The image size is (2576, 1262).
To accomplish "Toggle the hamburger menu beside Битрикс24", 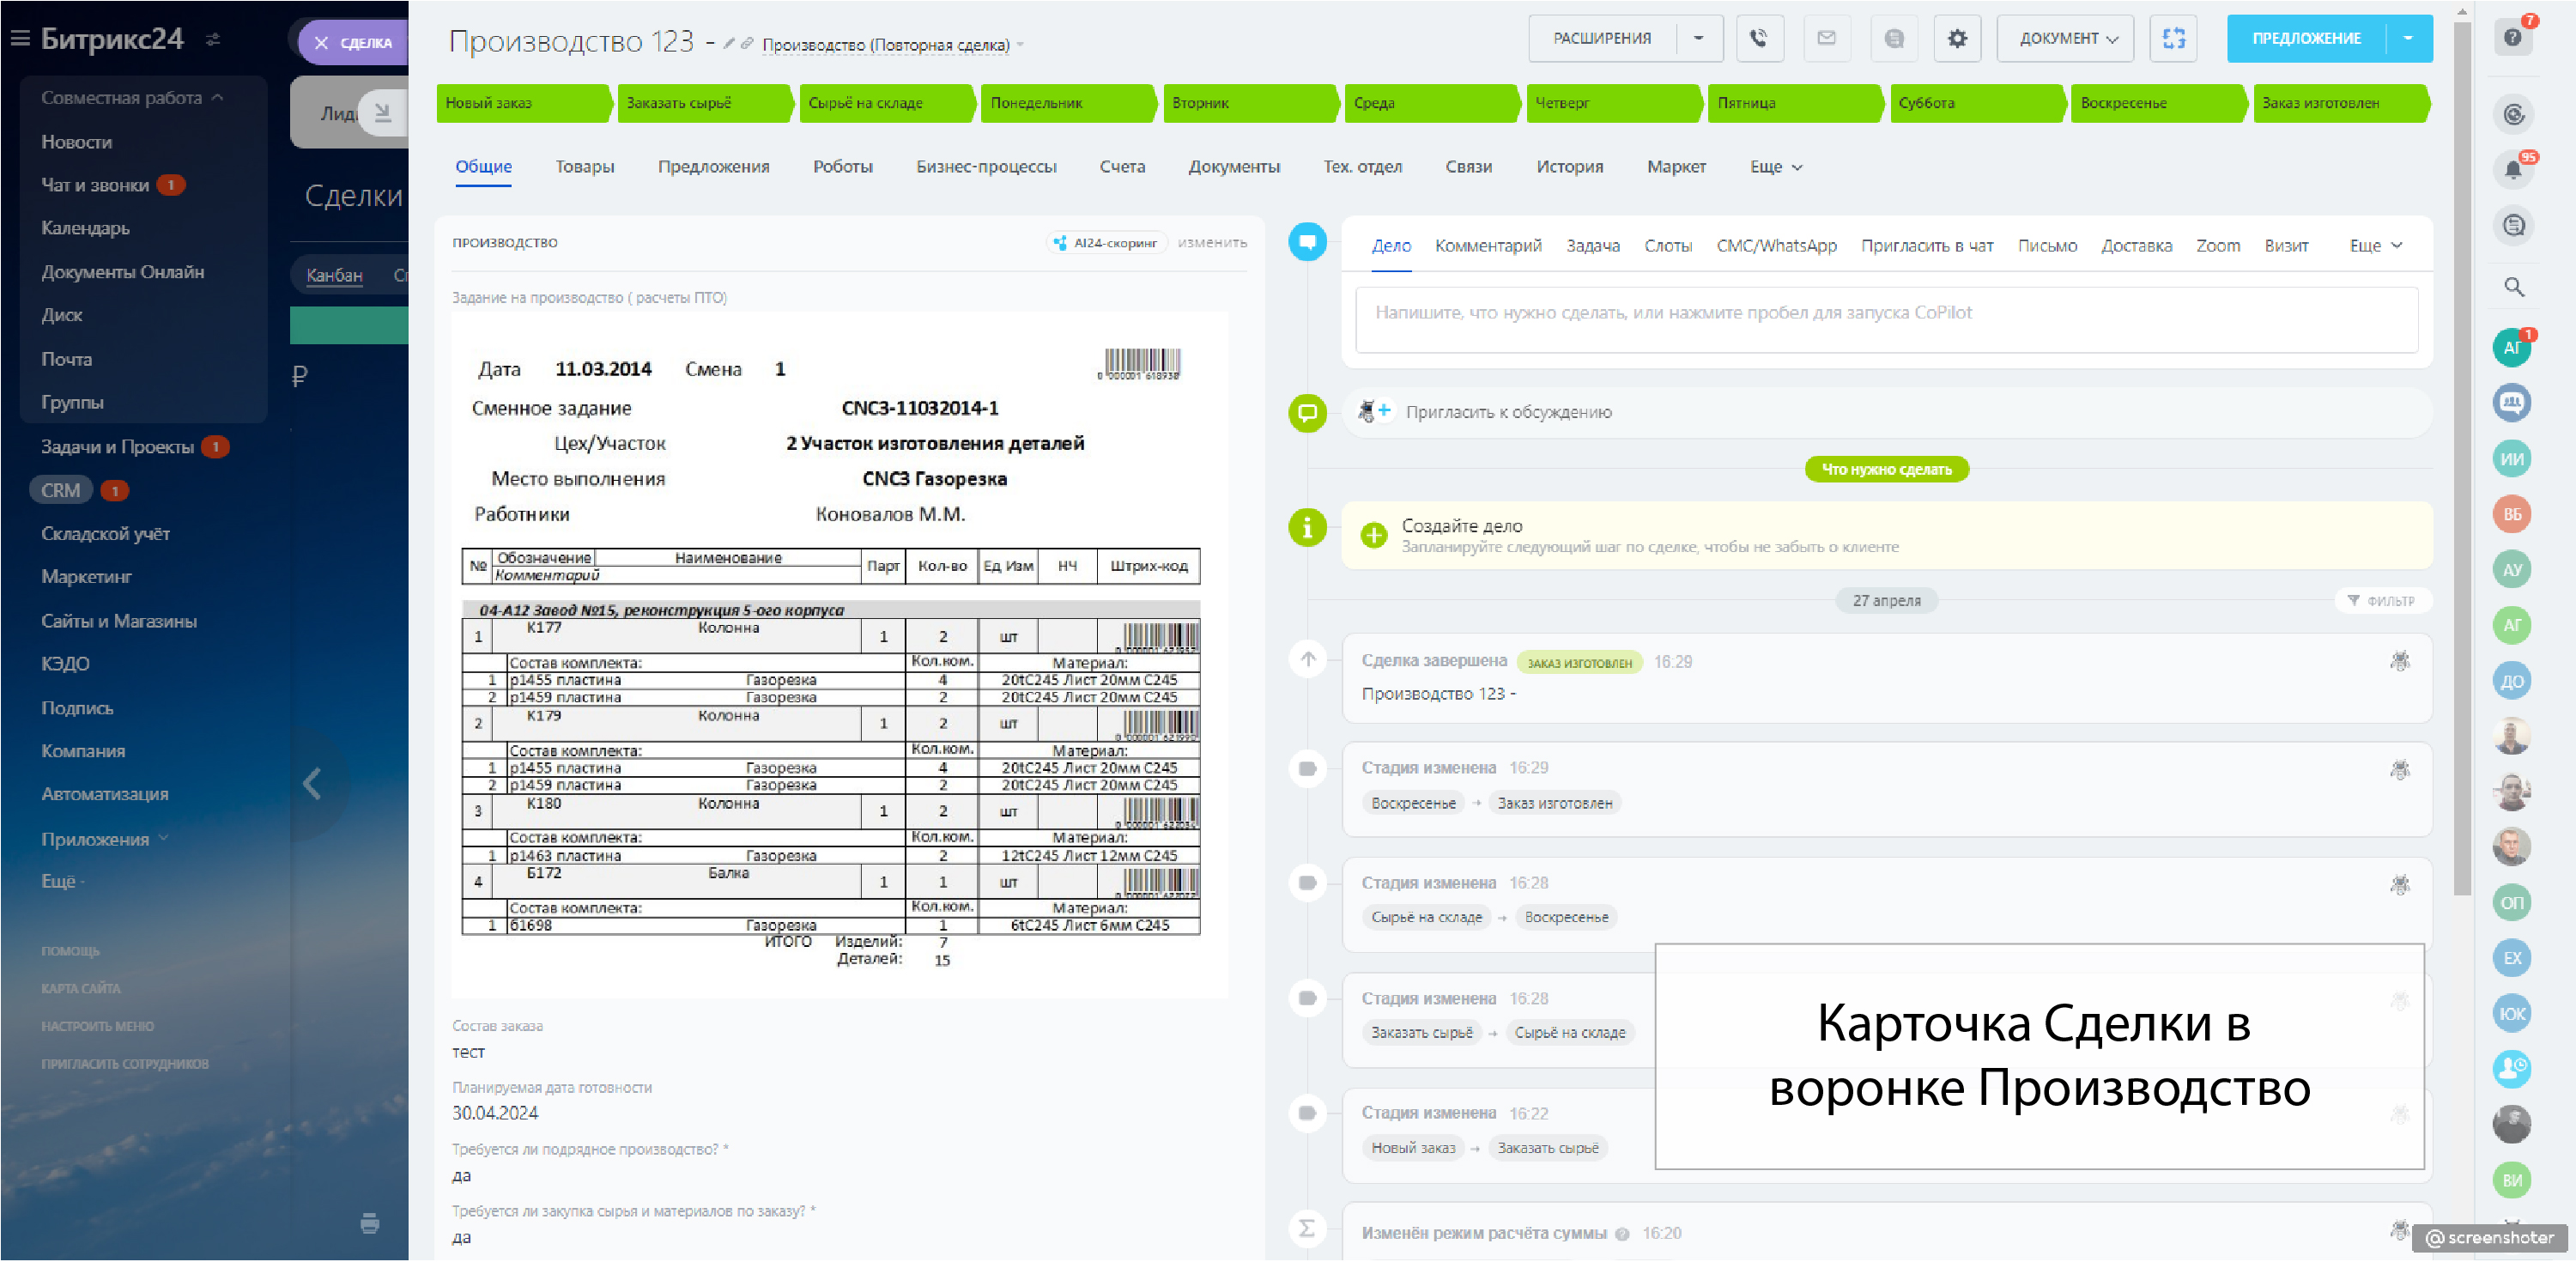I will pos(20,38).
